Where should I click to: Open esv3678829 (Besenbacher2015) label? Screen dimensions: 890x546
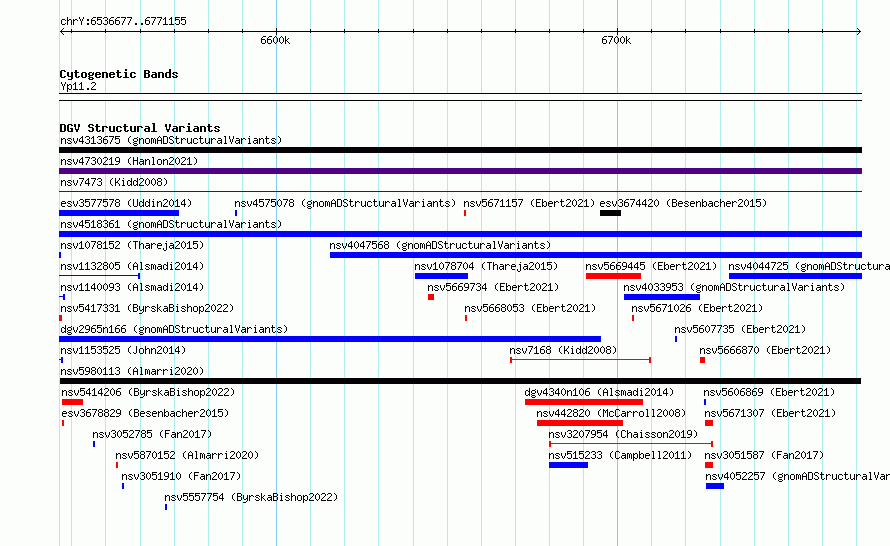pos(145,413)
